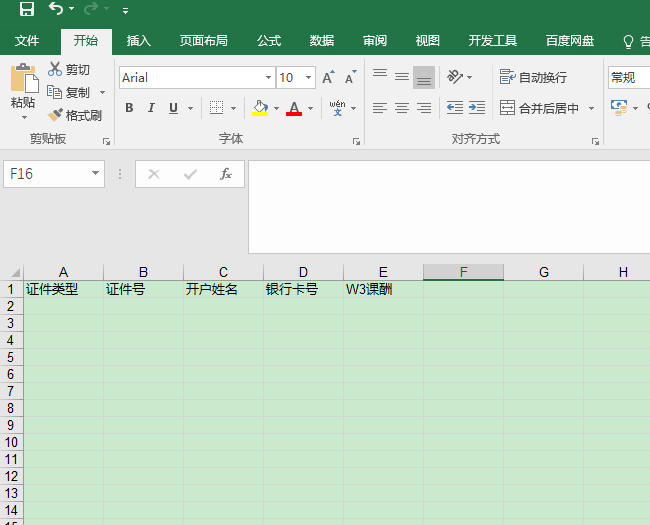
Task: Increase font size with larger A icon
Action: coord(328,78)
